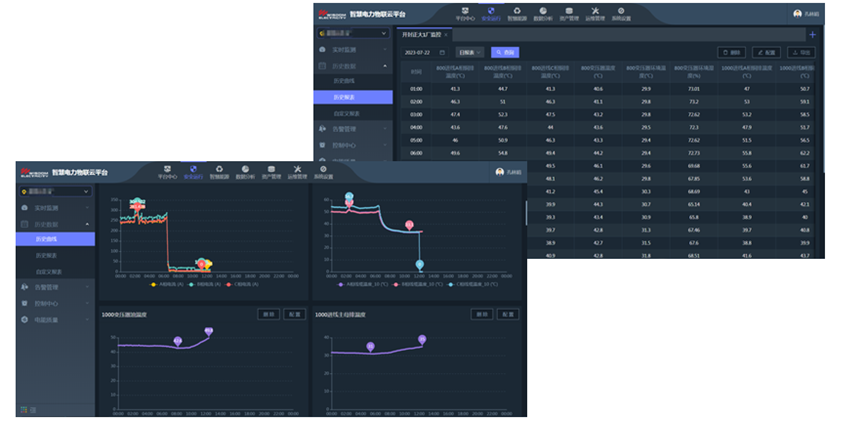Open 运维管理 wrench icon in bottom-left window
The width and height of the screenshot is (865, 421).
[x=297, y=172]
